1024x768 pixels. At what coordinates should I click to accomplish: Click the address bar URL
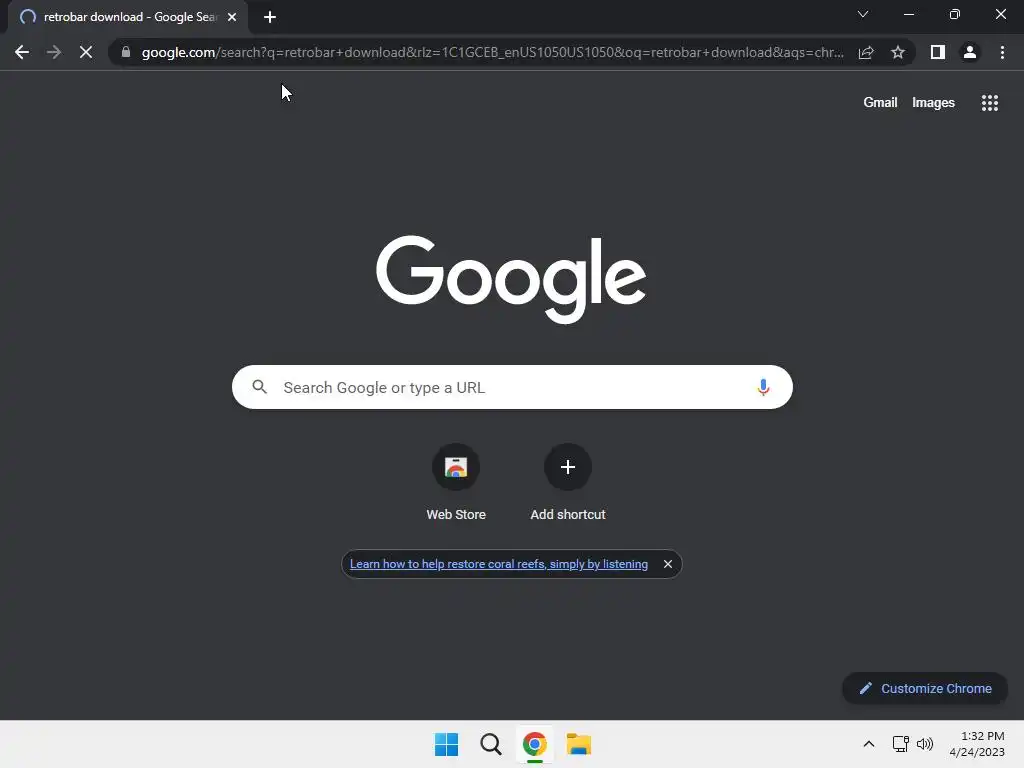492,52
